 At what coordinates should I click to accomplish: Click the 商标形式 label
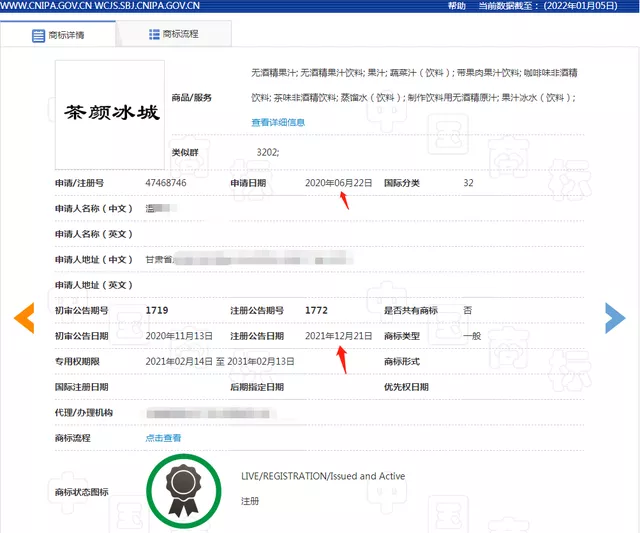[x=402, y=361]
